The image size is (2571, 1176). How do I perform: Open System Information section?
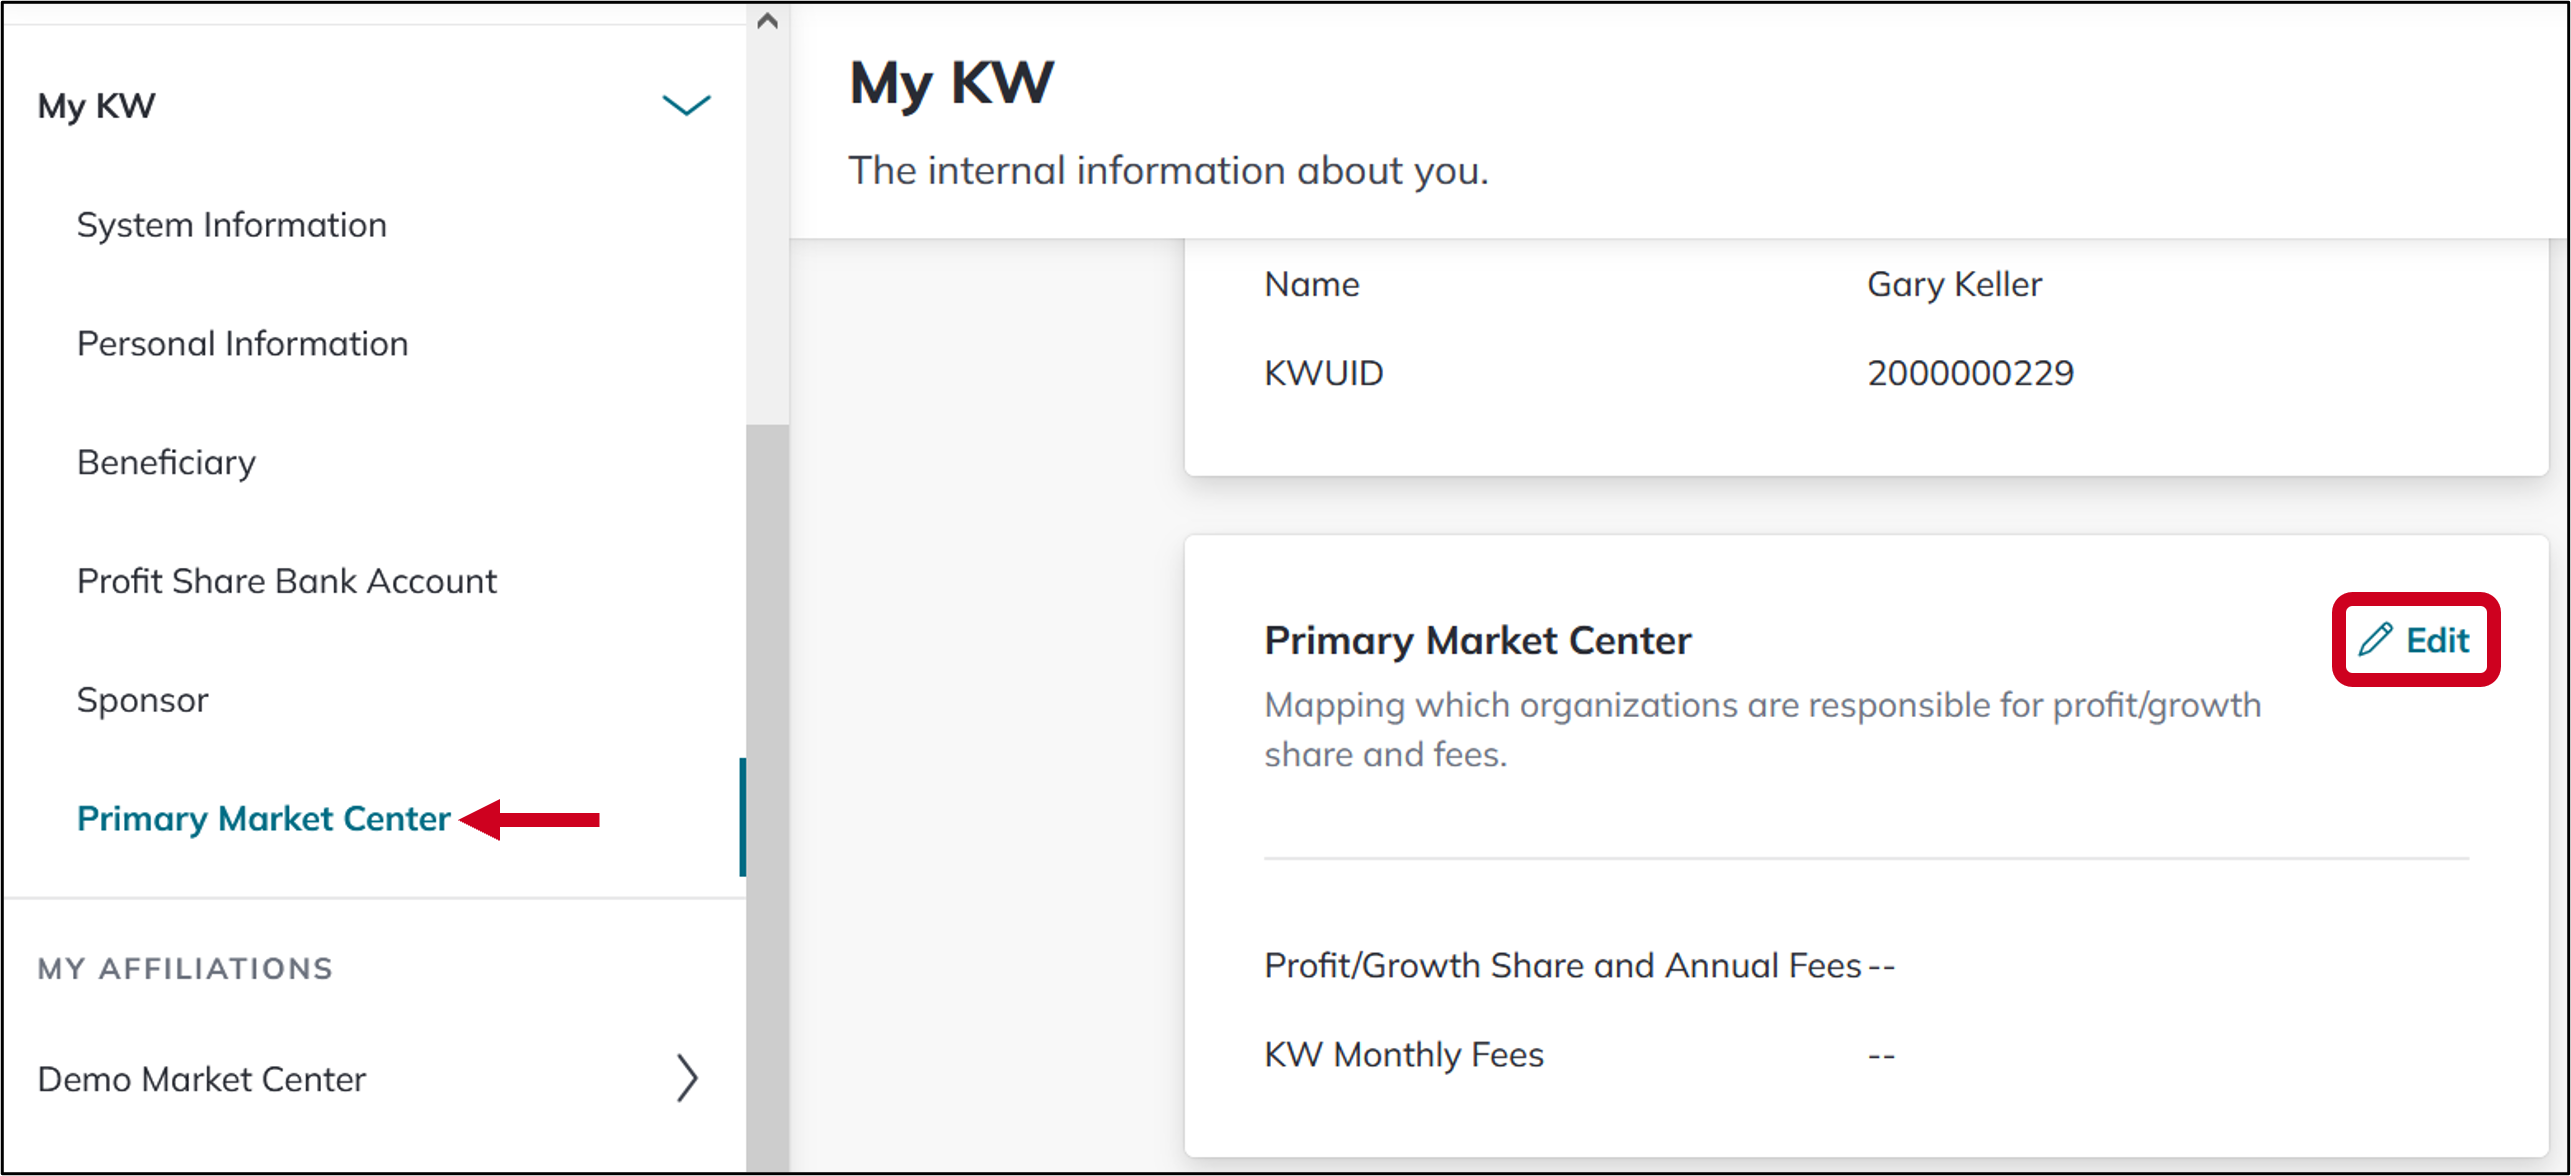tap(231, 225)
